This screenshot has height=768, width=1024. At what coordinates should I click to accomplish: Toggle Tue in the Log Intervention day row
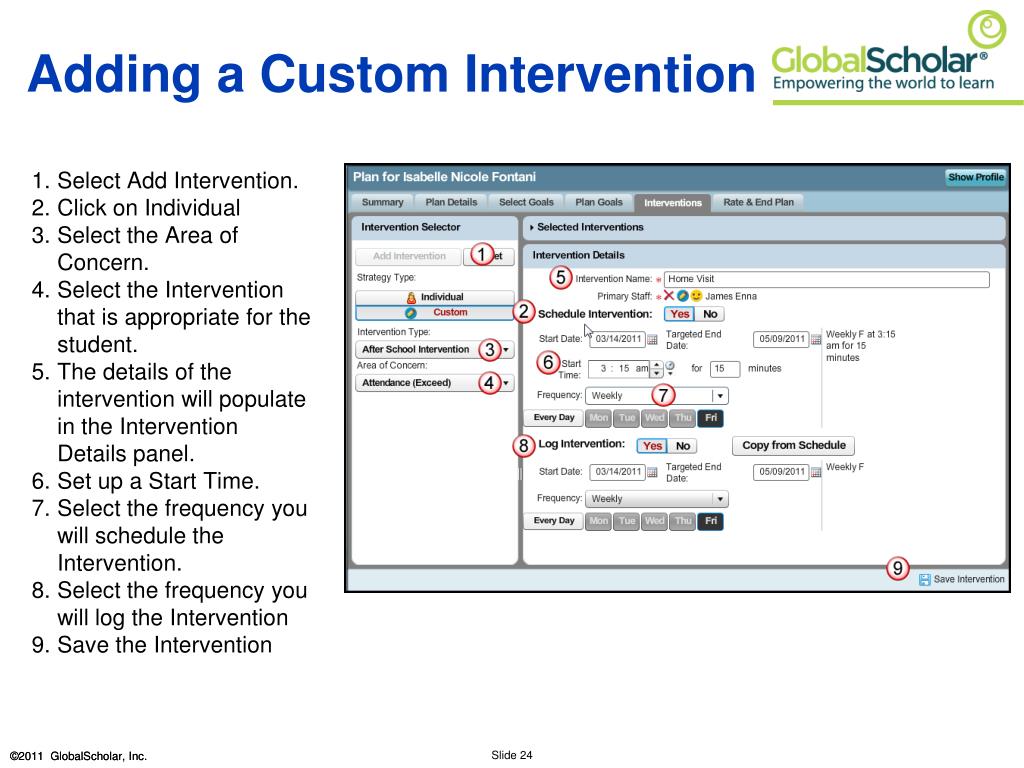click(627, 521)
